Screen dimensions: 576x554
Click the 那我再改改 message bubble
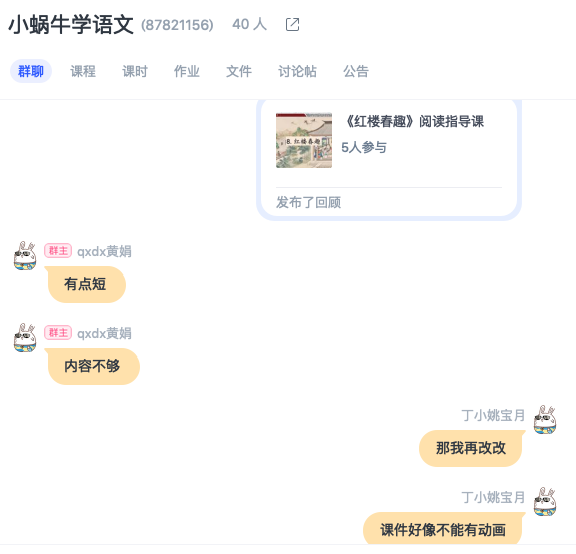point(471,448)
